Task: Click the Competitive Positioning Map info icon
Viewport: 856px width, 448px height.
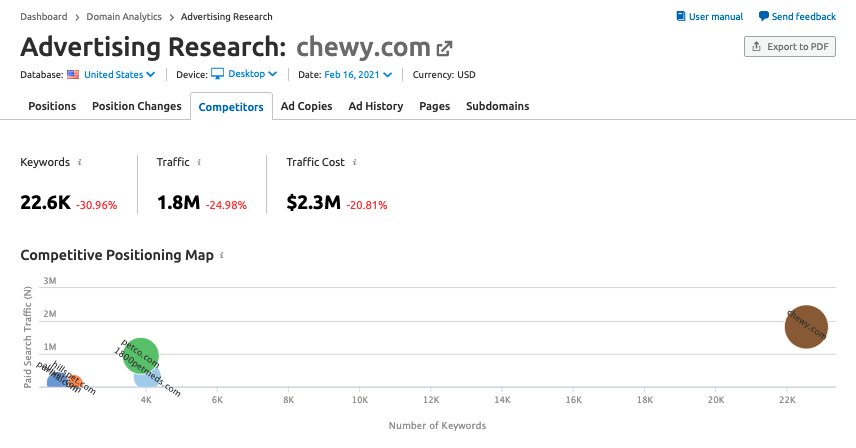Action: click(222, 255)
